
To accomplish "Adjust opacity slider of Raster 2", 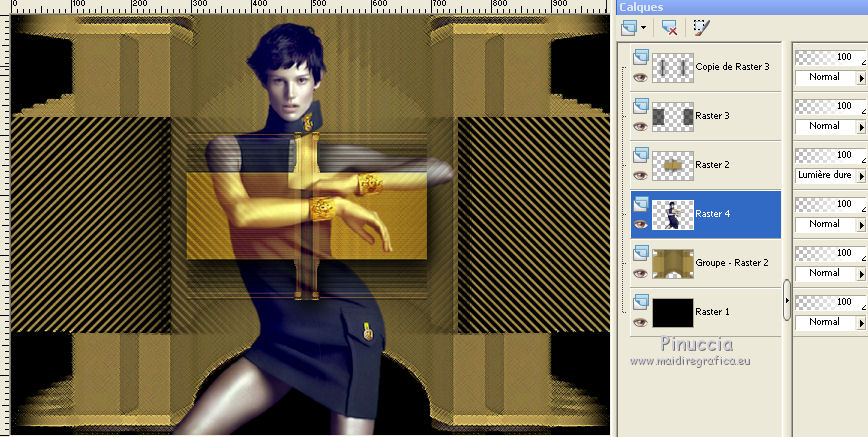I will tap(831, 155).
